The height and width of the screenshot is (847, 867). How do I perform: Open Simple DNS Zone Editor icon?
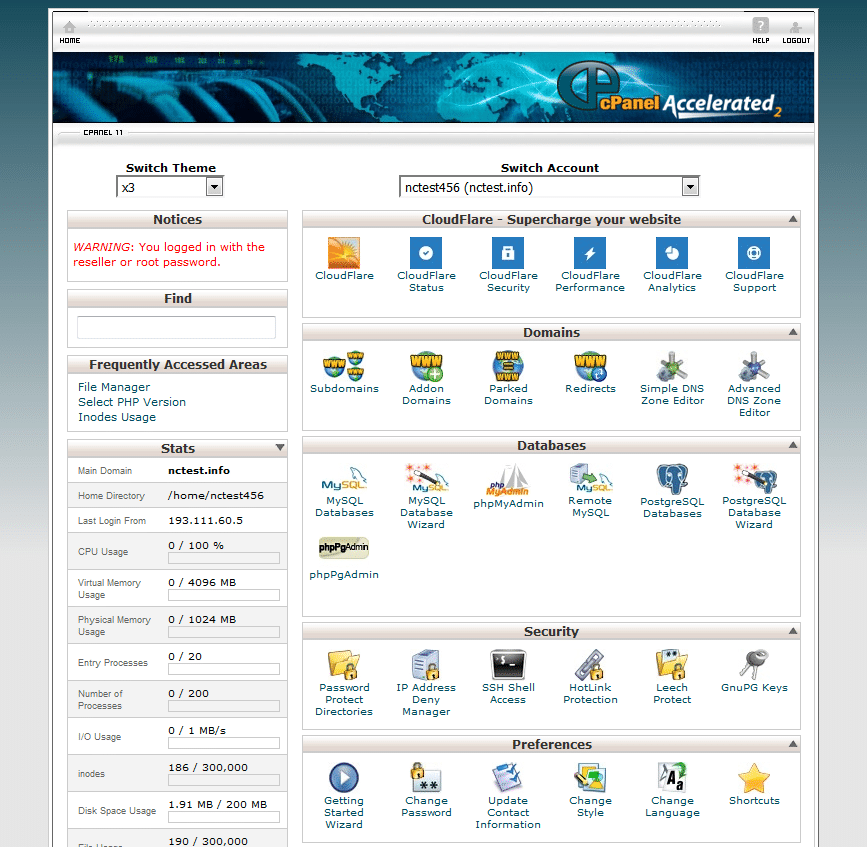pyautogui.click(x=672, y=366)
